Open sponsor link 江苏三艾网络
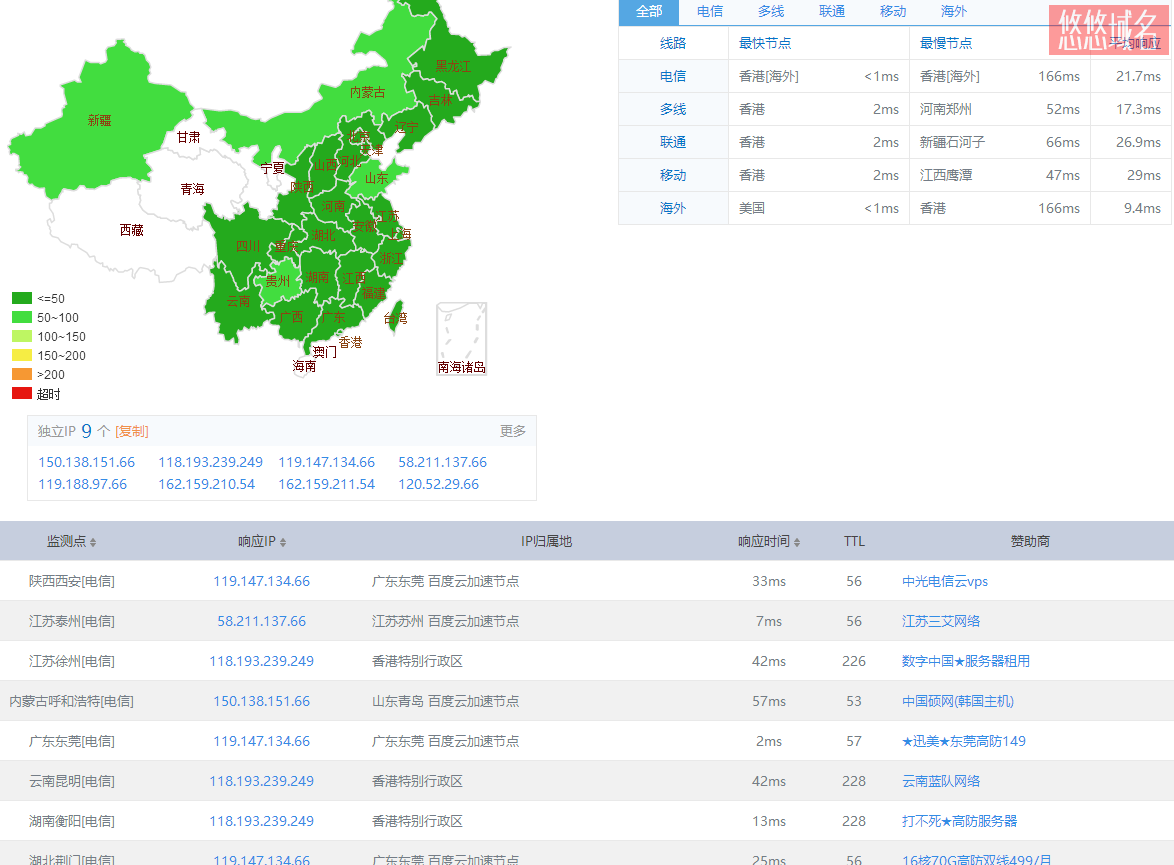Screen dimensions: 1174x865 [940, 621]
